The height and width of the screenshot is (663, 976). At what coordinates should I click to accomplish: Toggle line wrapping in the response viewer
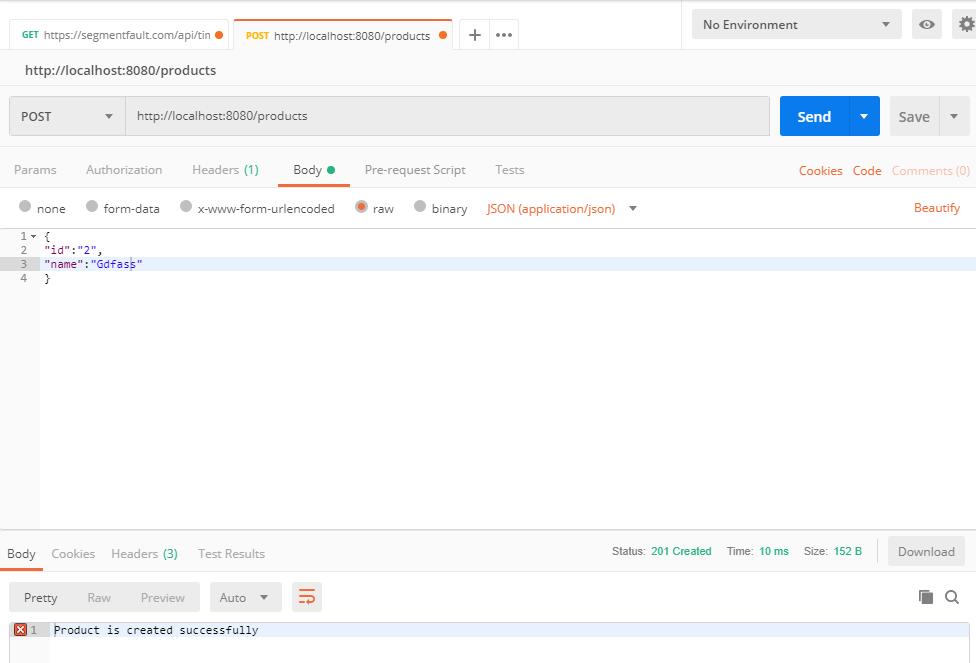click(307, 596)
